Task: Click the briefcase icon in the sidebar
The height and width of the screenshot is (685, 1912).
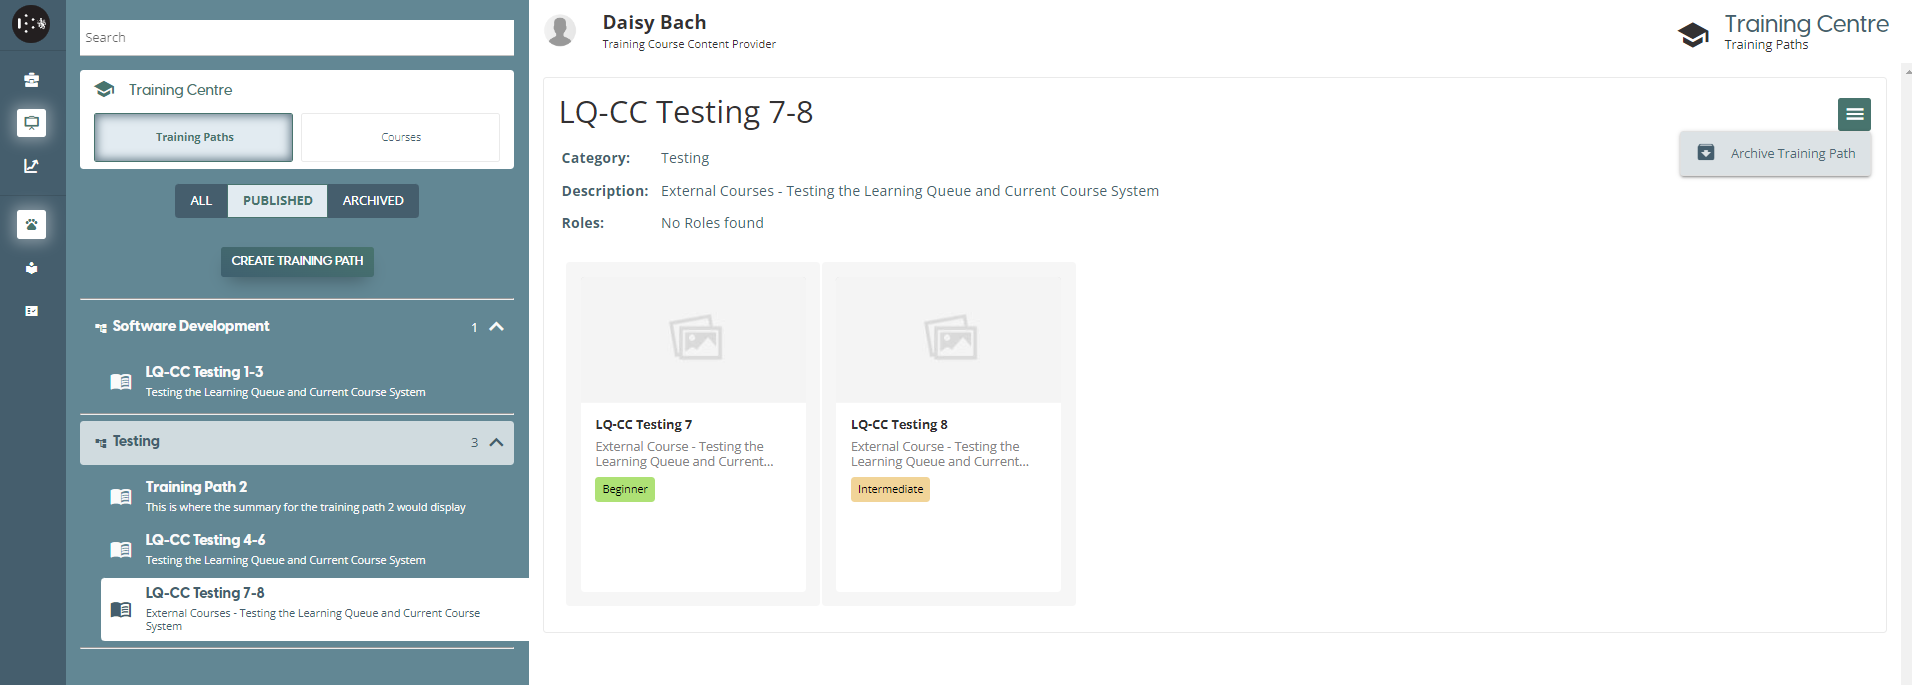Action: click(x=32, y=80)
